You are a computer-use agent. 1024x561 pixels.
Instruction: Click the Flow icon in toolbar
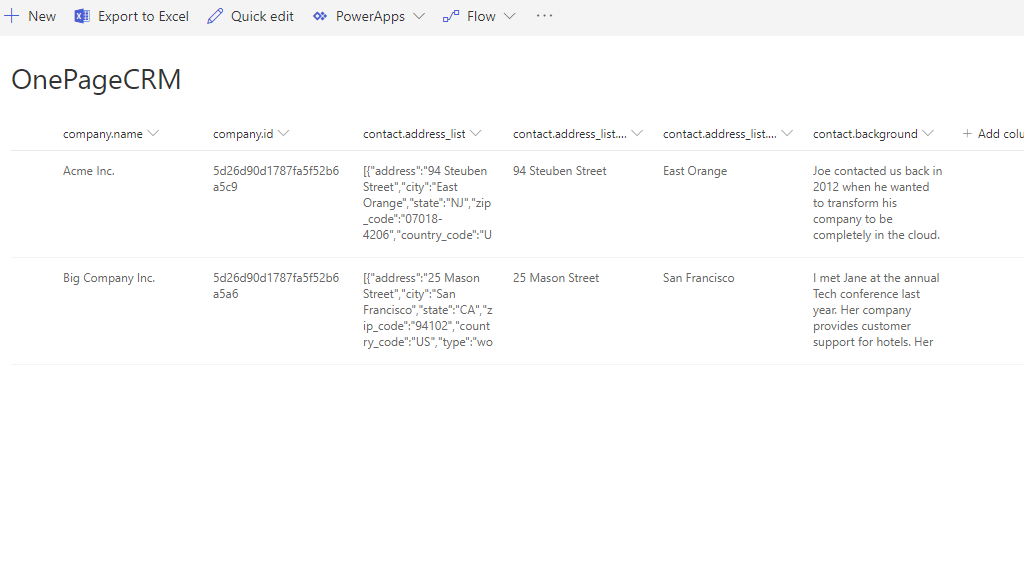pyautogui.click(x=451, y=16)
